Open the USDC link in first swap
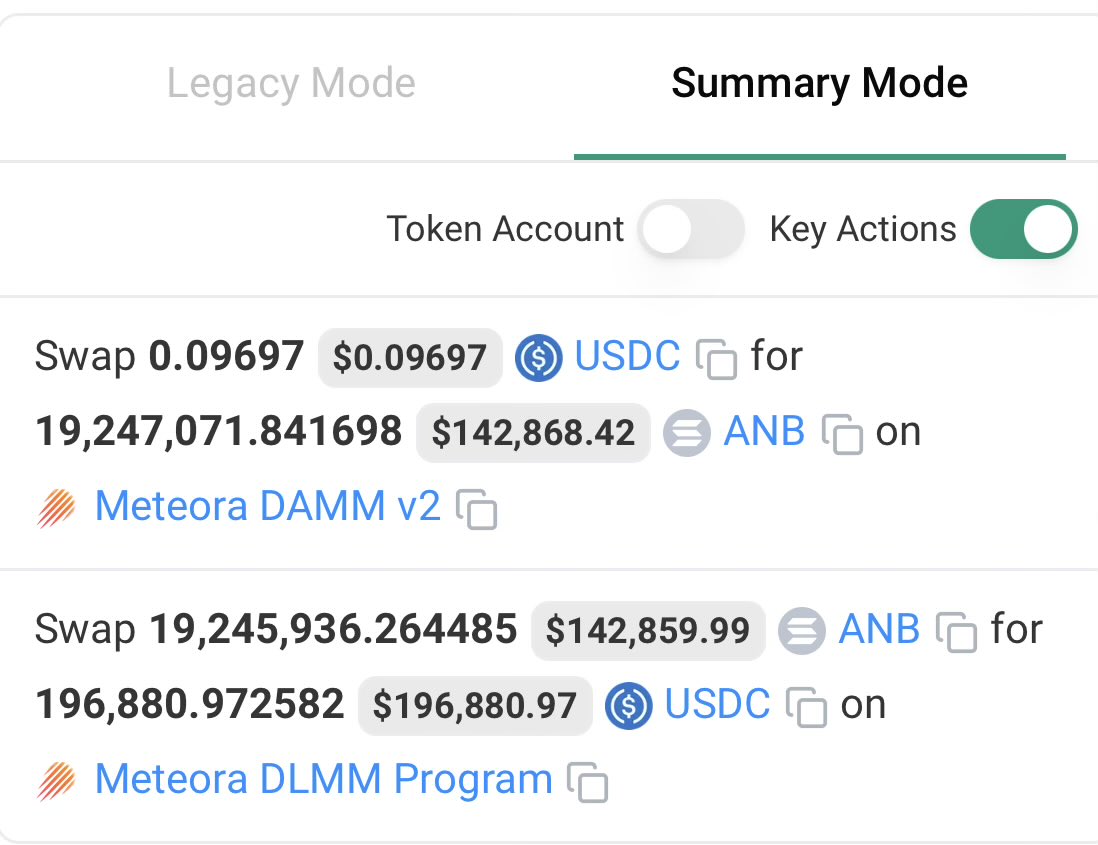The height and width of the screenshot is (845, 1098). (x=627, y=356)
